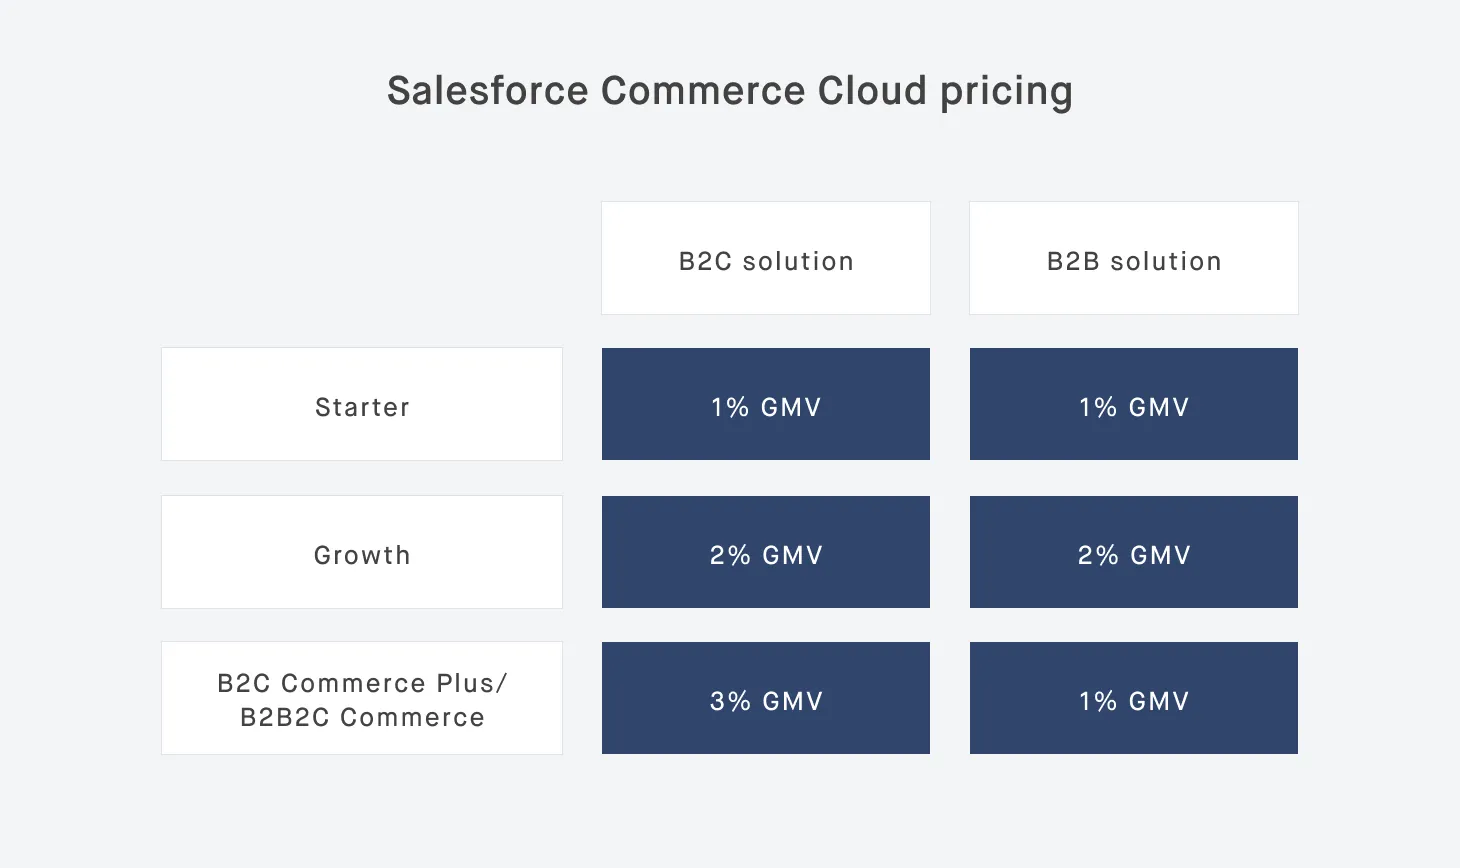Viewport: 1460px width, 868px height.
Task: Pick the 3% GMV pricing cell
Action: click(x=766, y=700)
